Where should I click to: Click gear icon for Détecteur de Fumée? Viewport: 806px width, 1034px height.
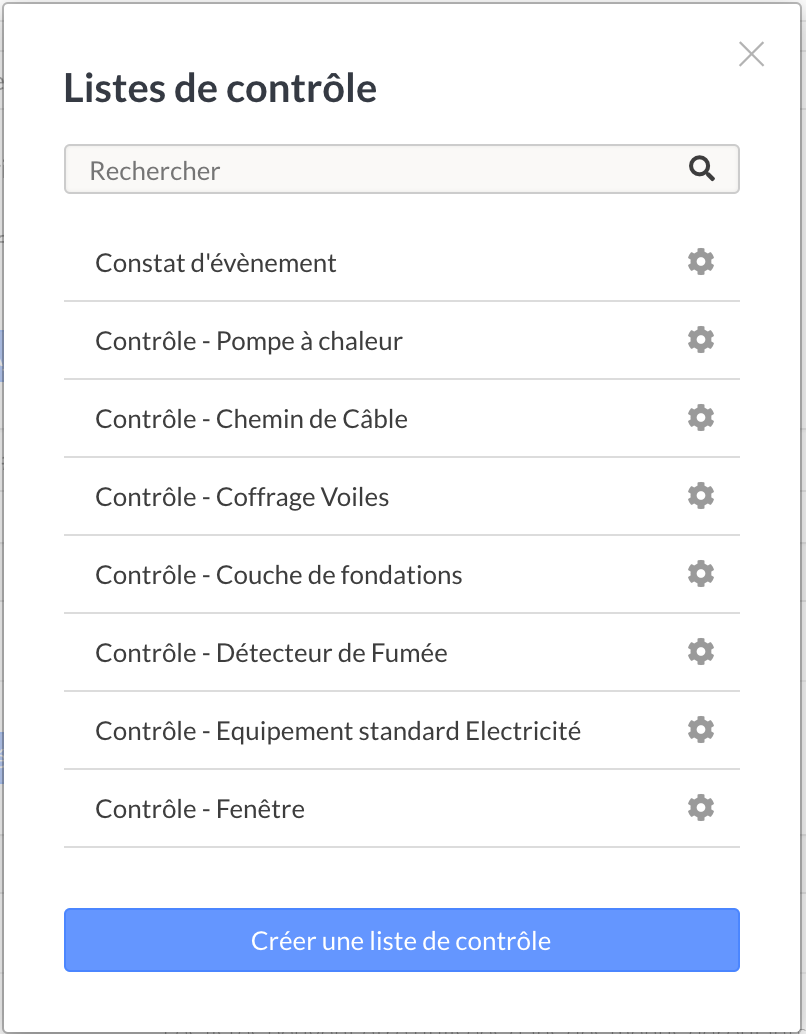700,652
